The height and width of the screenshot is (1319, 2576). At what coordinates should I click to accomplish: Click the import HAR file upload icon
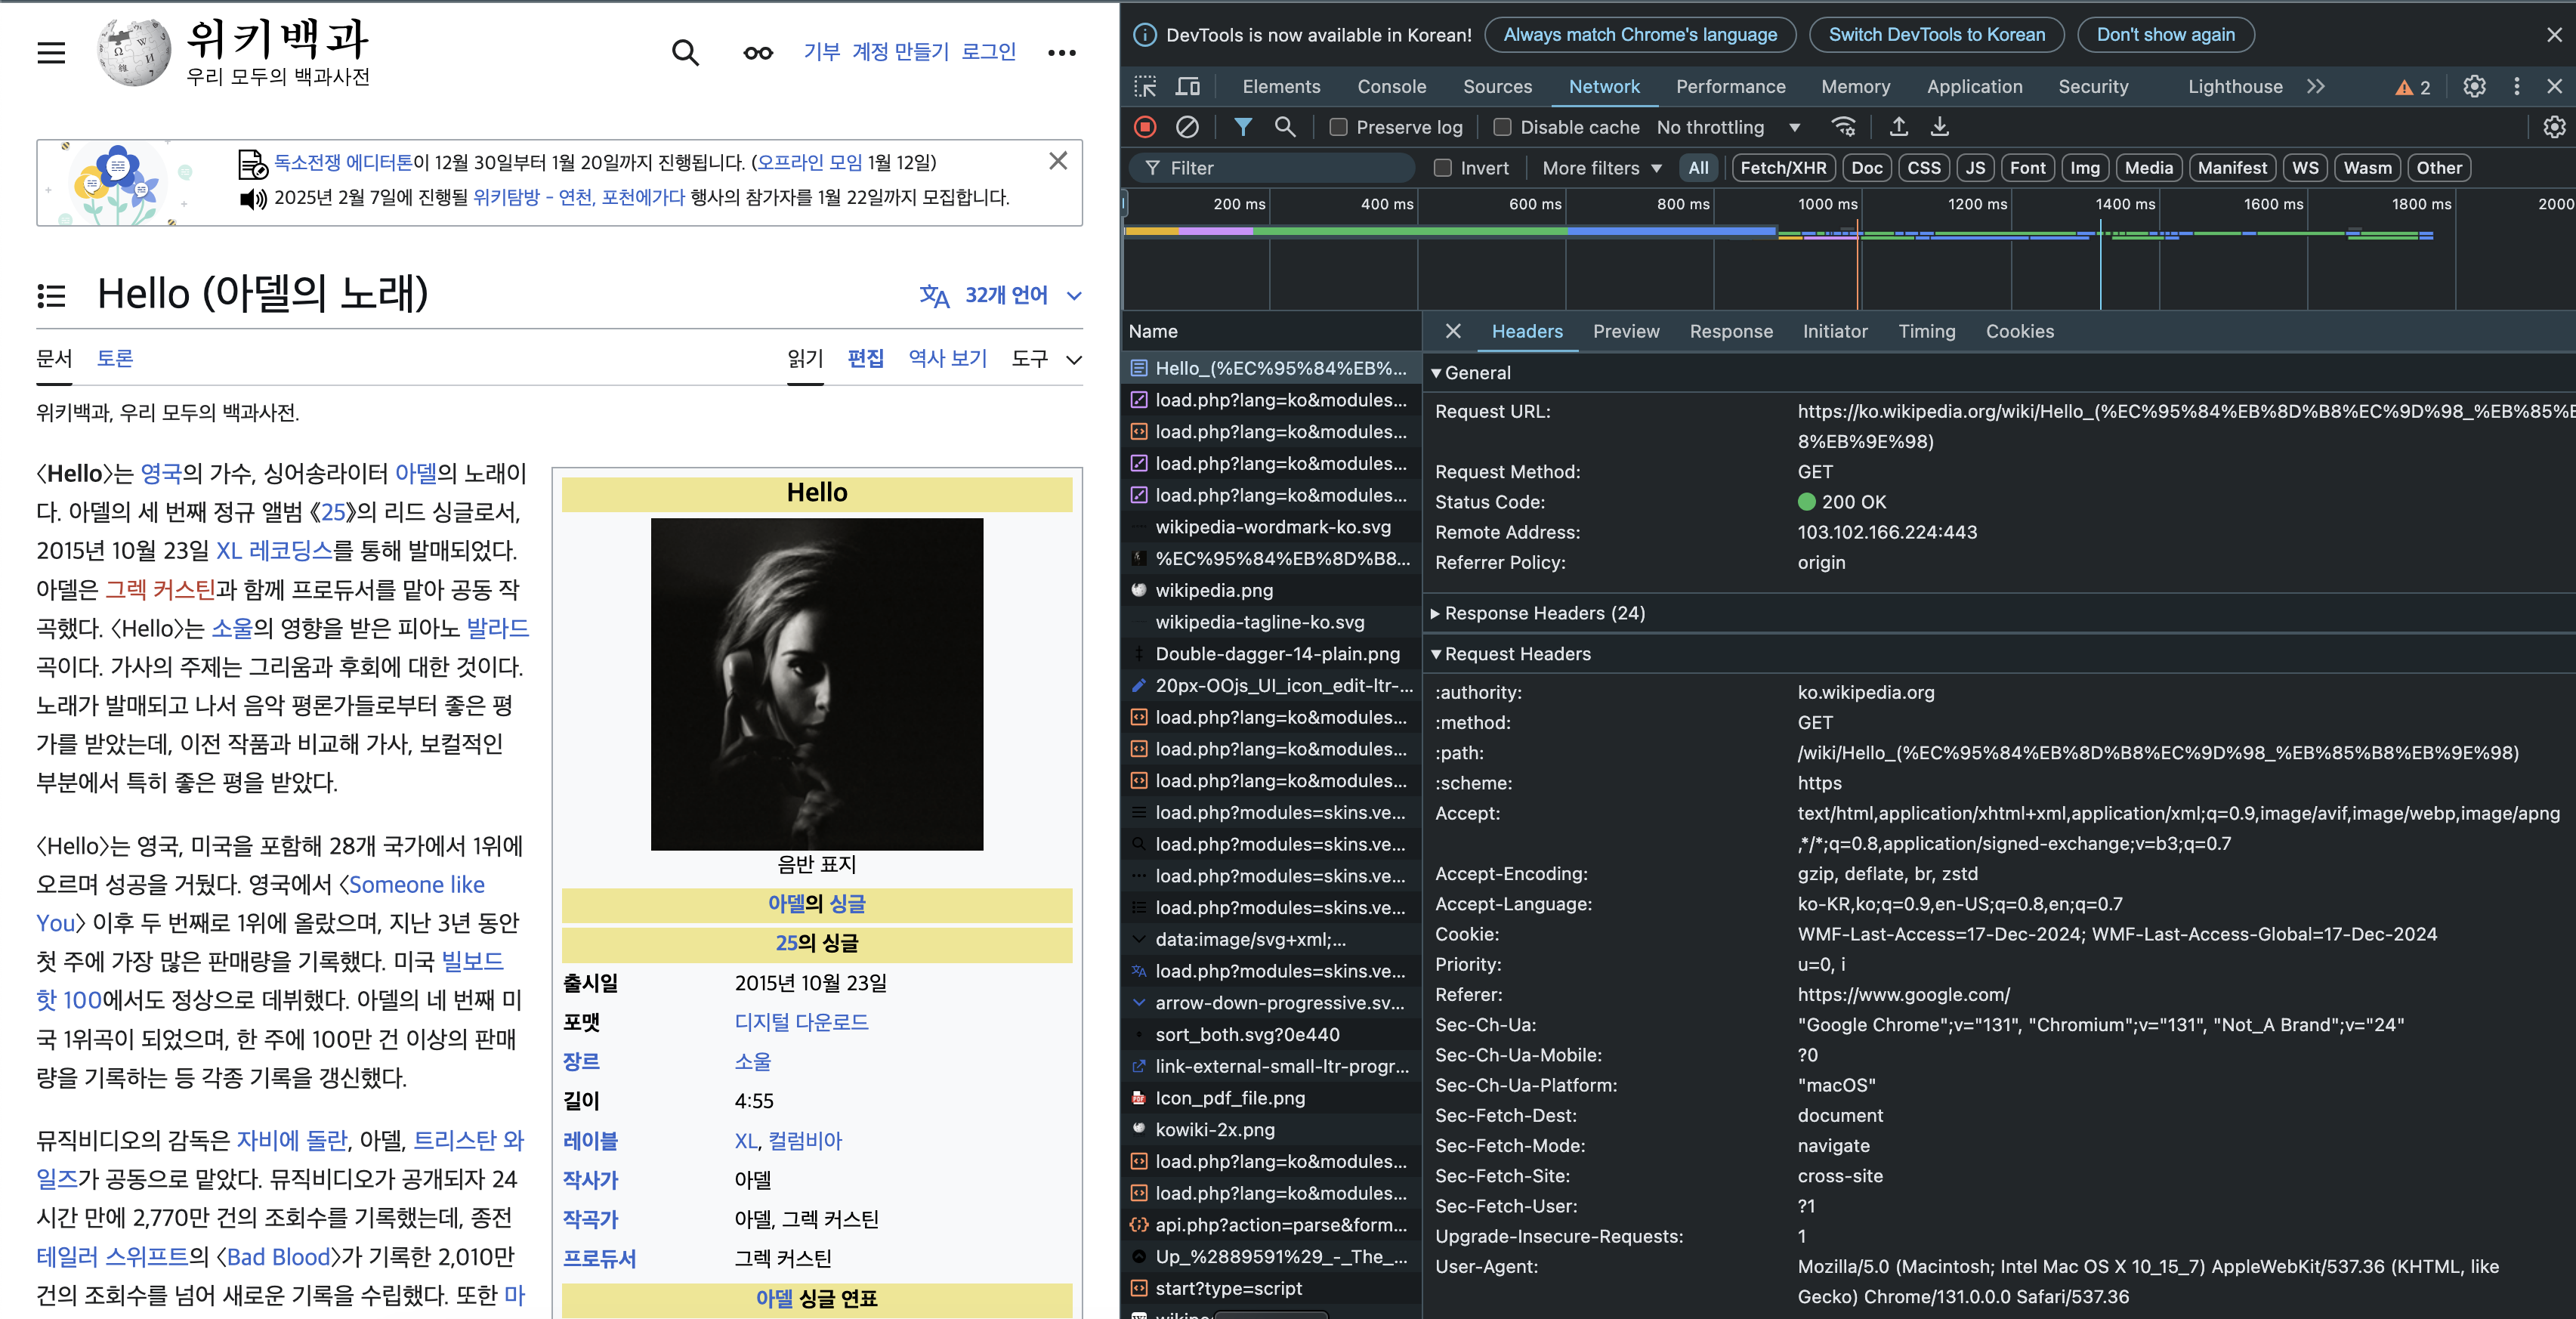[1898, 127]
